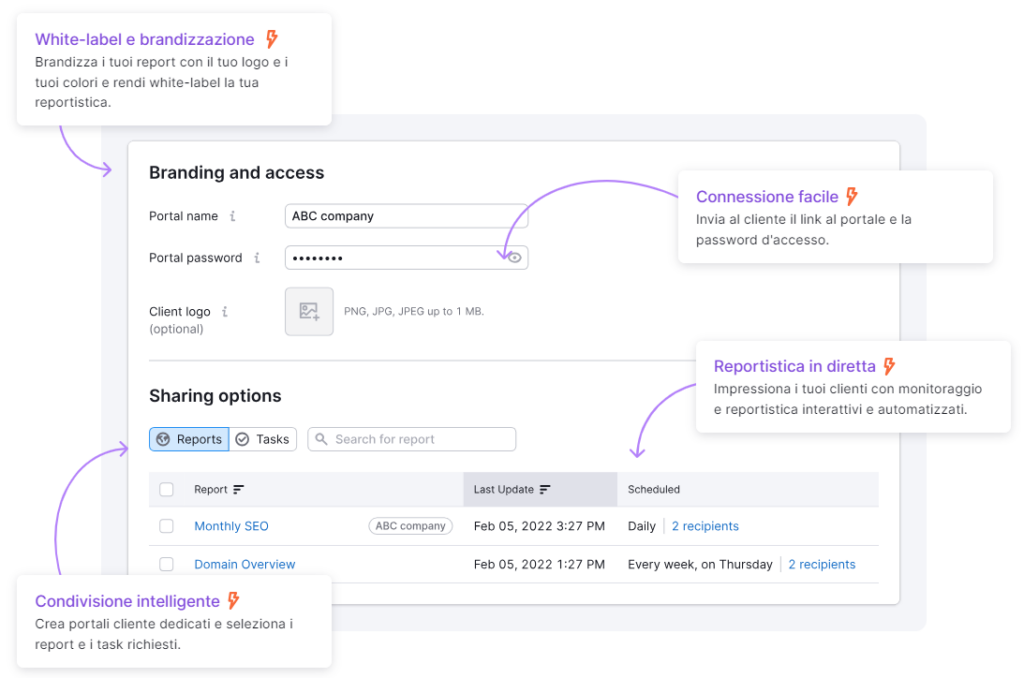Switch to the Tasks tab
This screenshot has width=1024, height=678.
point(263,439)
